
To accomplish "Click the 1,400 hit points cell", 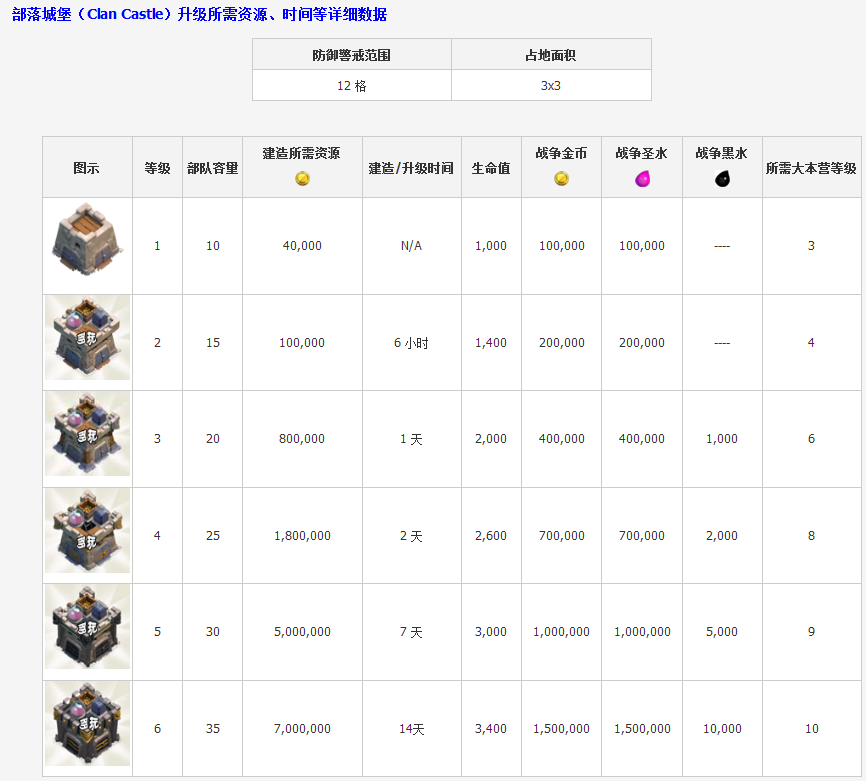I will click(x=491, y=342).
